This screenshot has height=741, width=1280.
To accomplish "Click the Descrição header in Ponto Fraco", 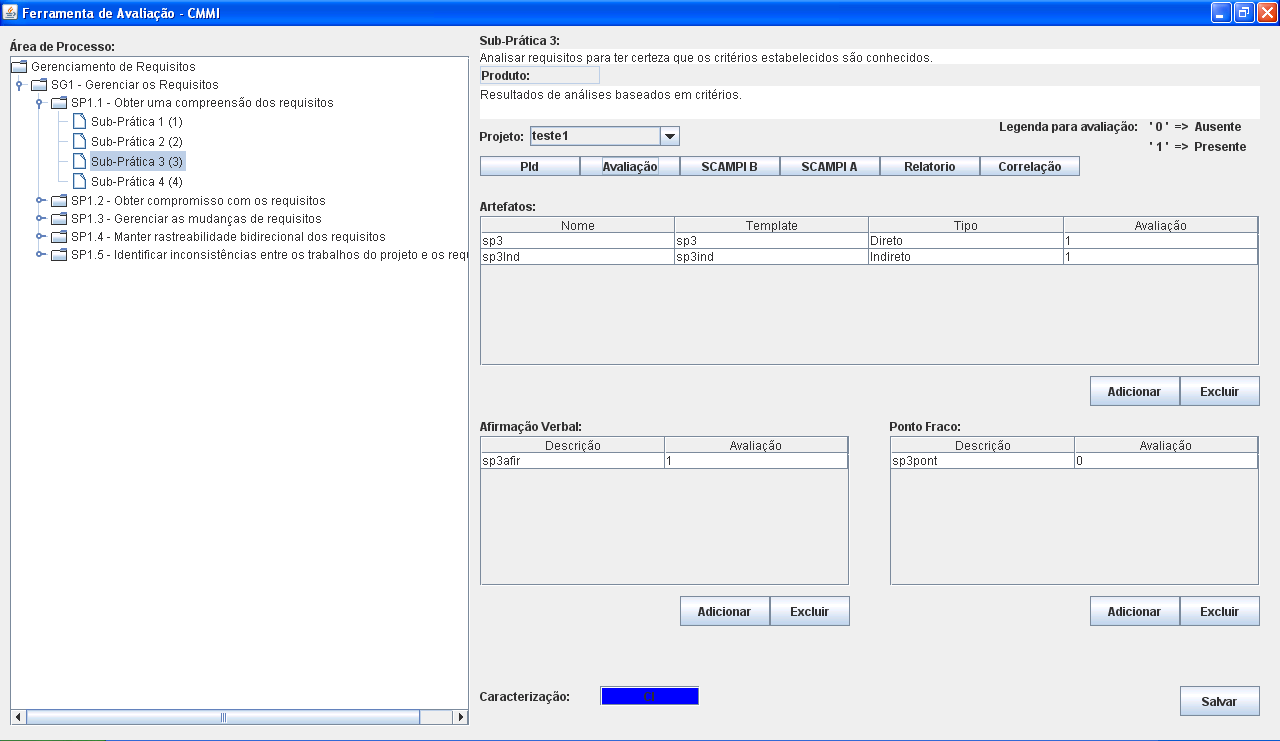I will [x=983, y=445].
